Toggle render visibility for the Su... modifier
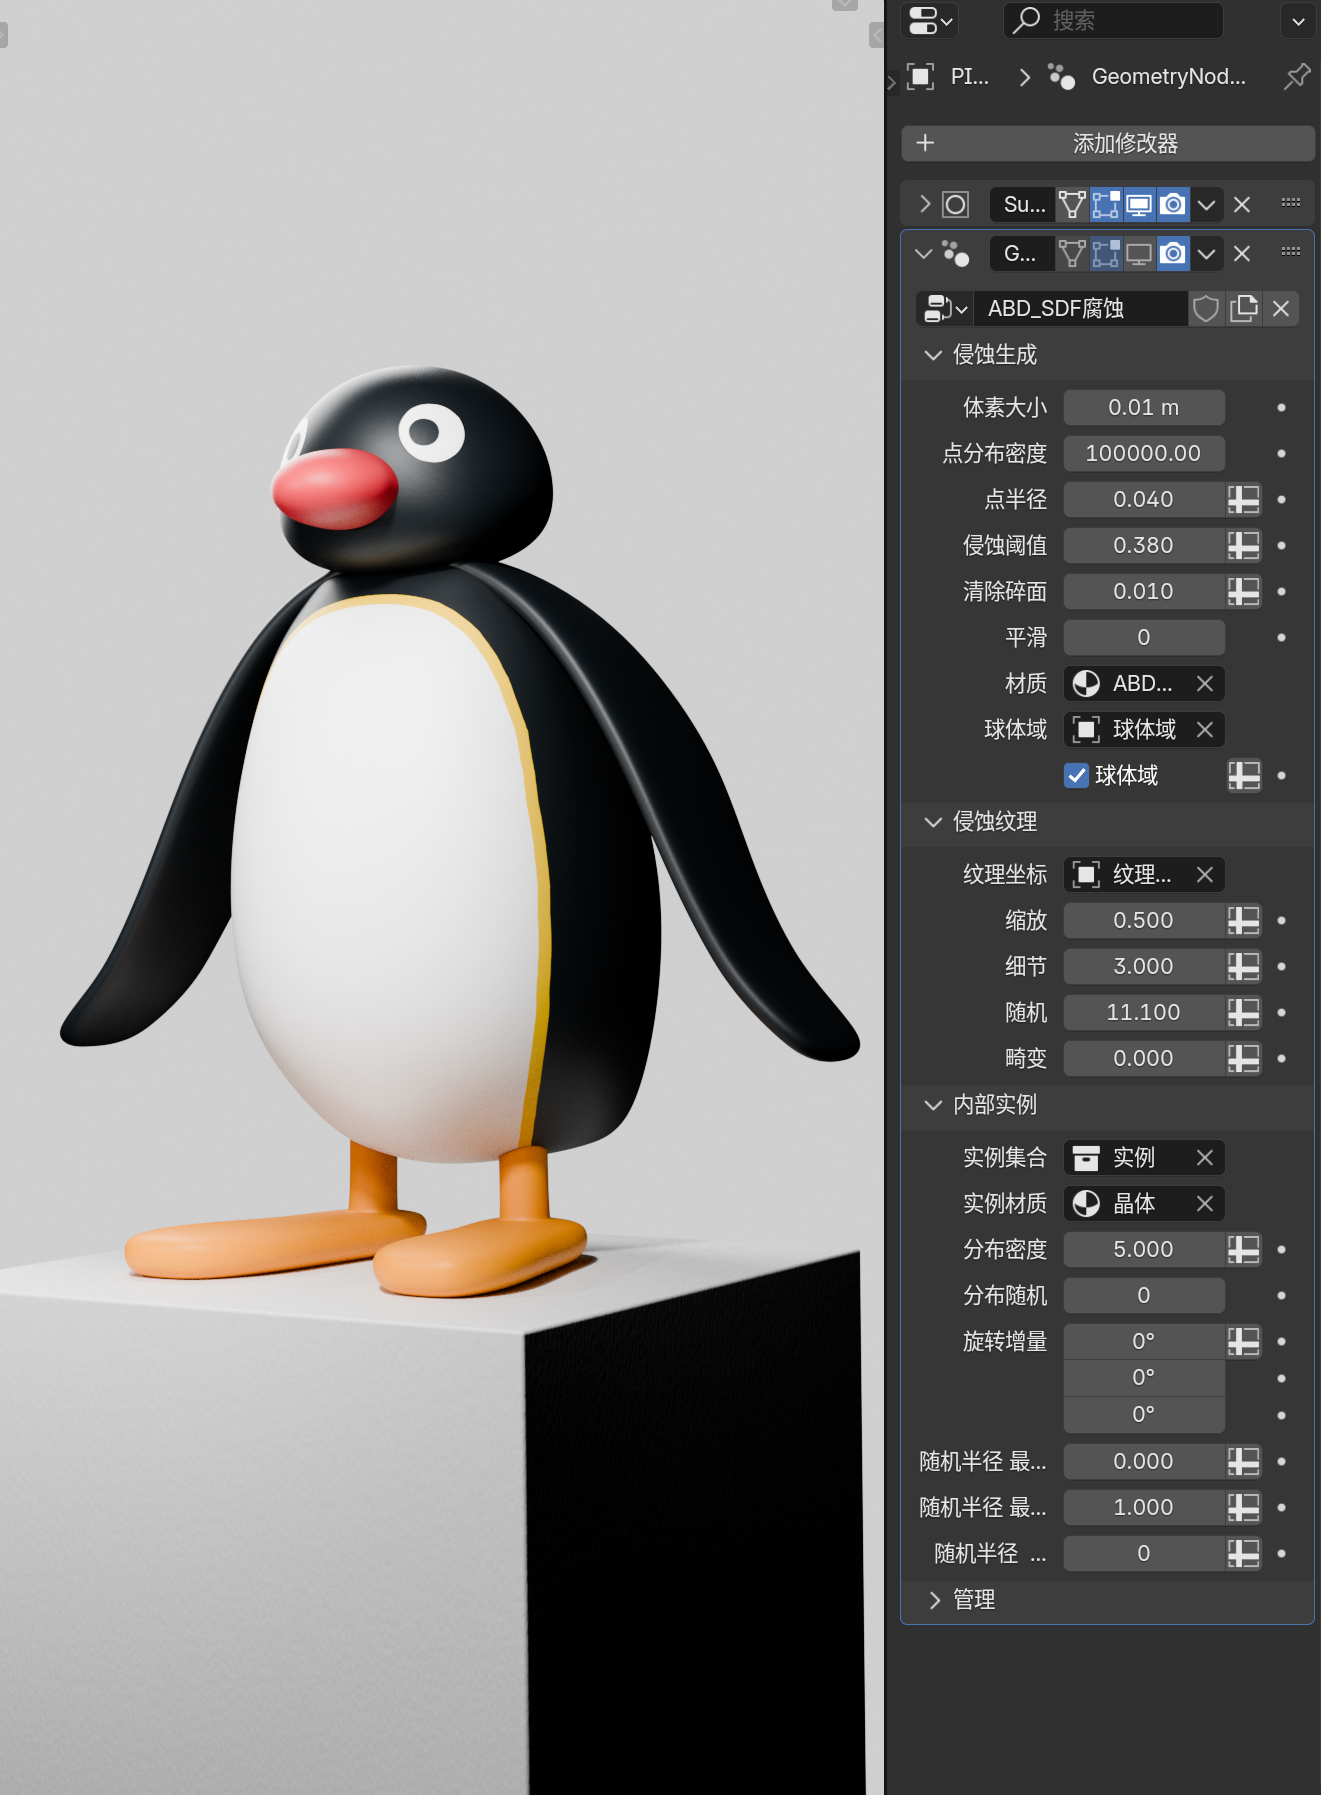Image resolution: width=1321 pixels, height=1795 pixels. pyautogui.click(x=1173, y=205)
